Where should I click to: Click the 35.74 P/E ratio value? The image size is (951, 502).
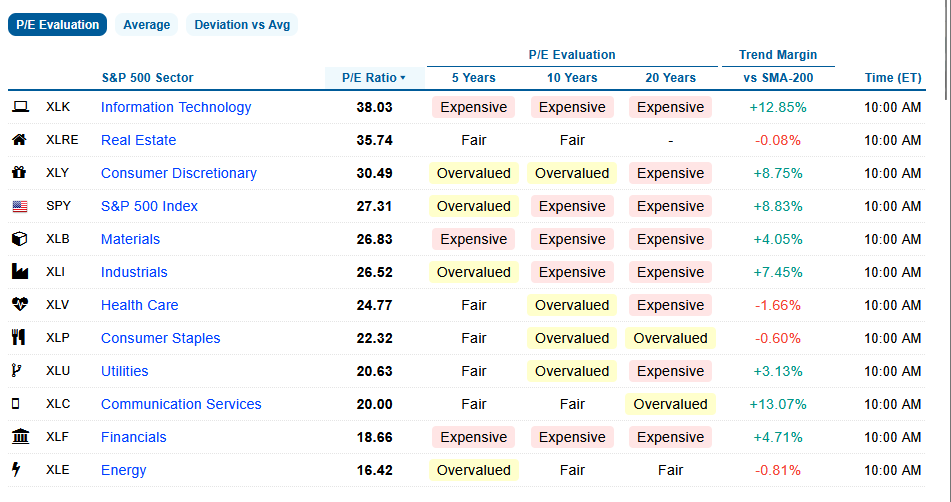374,140
